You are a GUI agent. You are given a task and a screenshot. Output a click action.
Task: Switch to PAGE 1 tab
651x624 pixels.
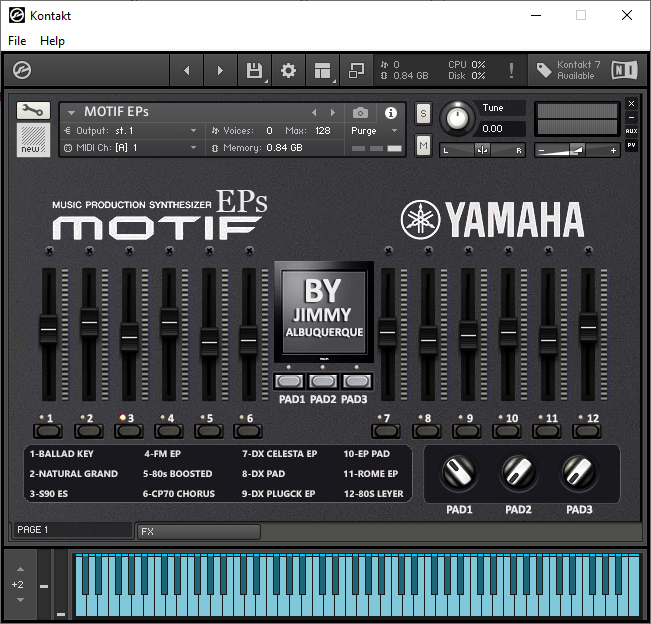coord(73,530)
